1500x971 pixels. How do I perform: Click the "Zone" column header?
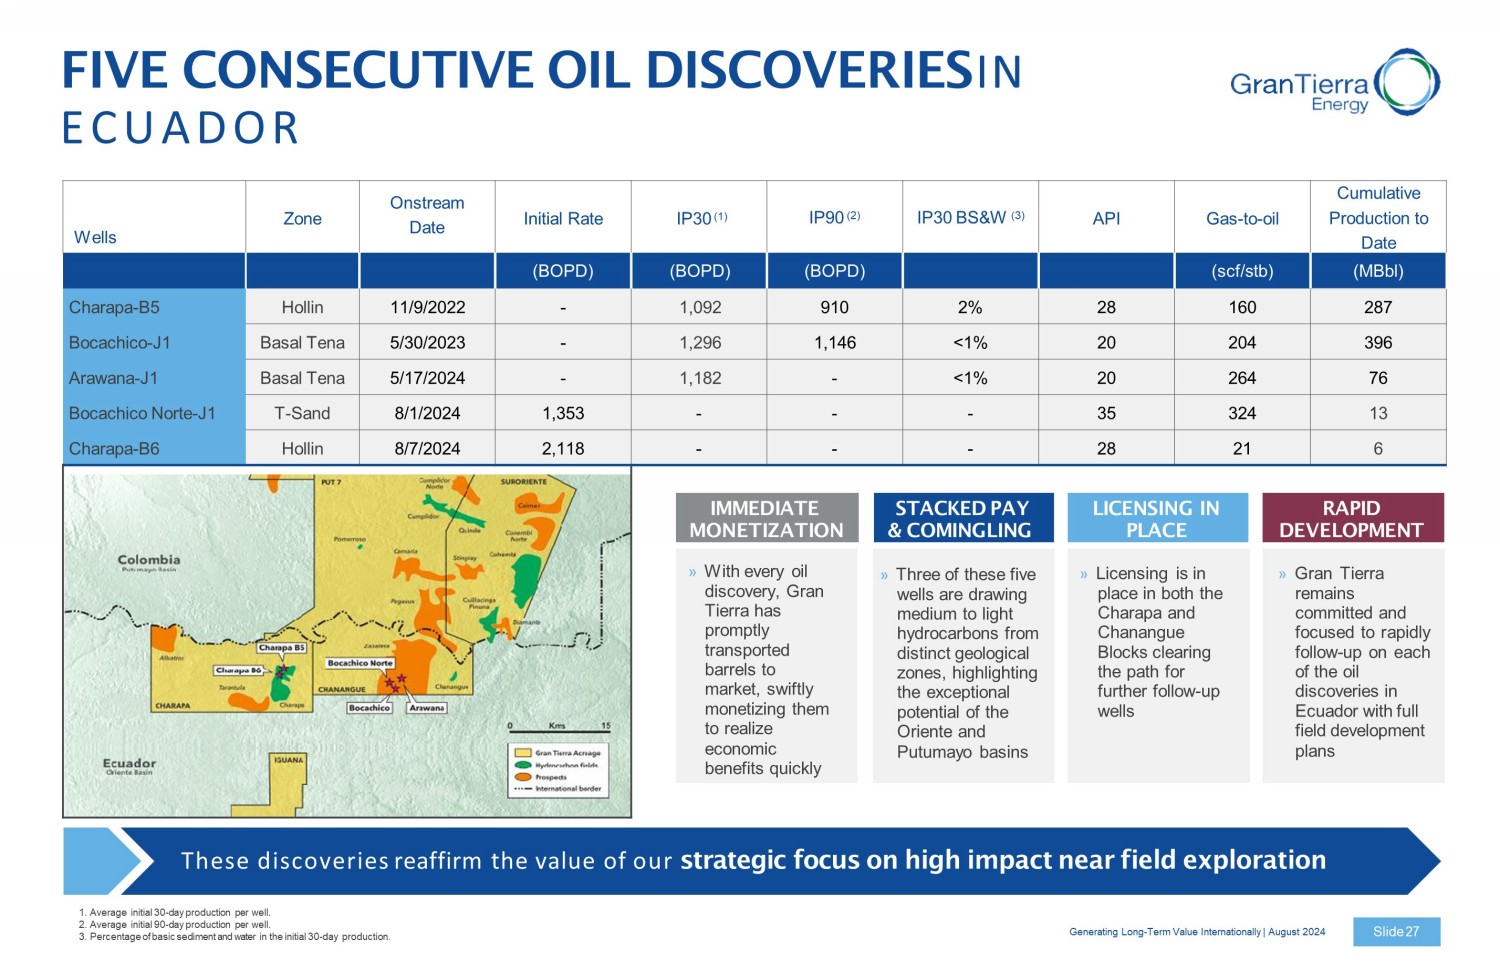pos(302,218)
